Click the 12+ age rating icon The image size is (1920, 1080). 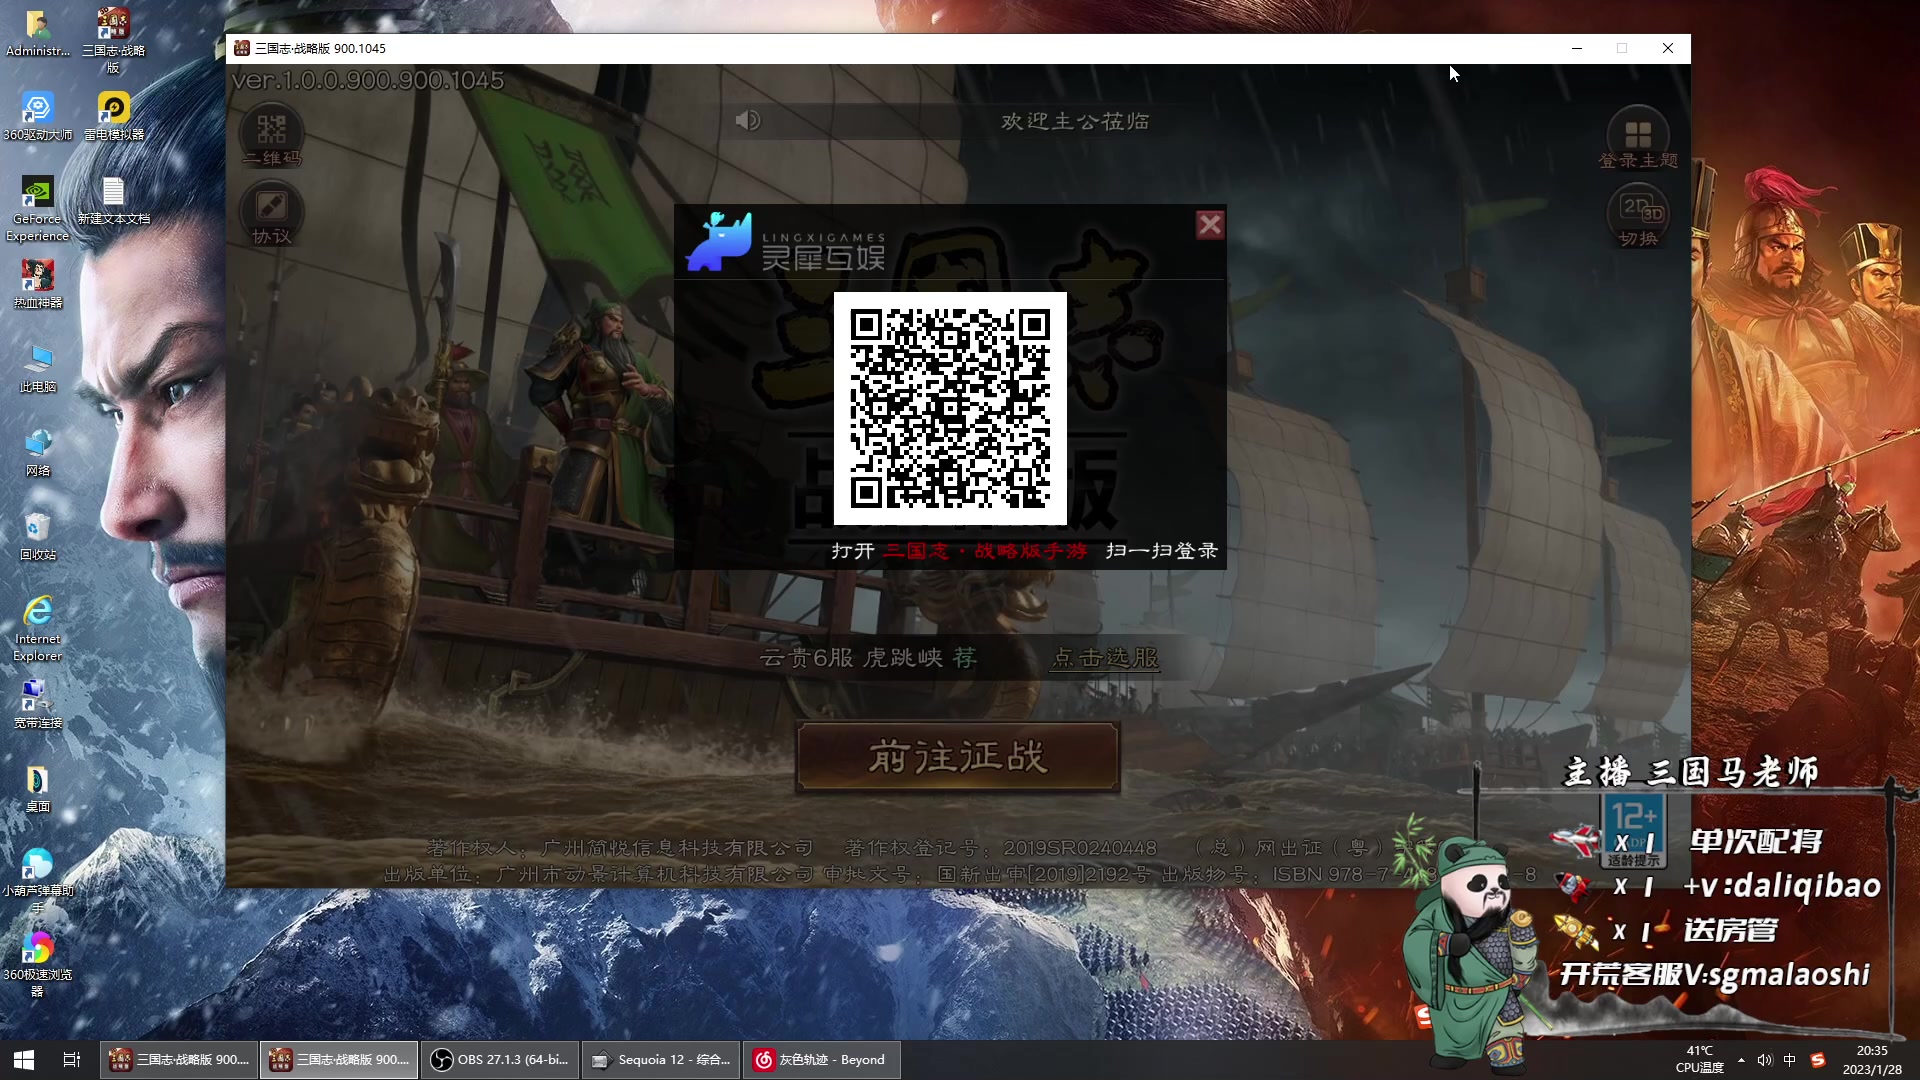[1633, 831]
